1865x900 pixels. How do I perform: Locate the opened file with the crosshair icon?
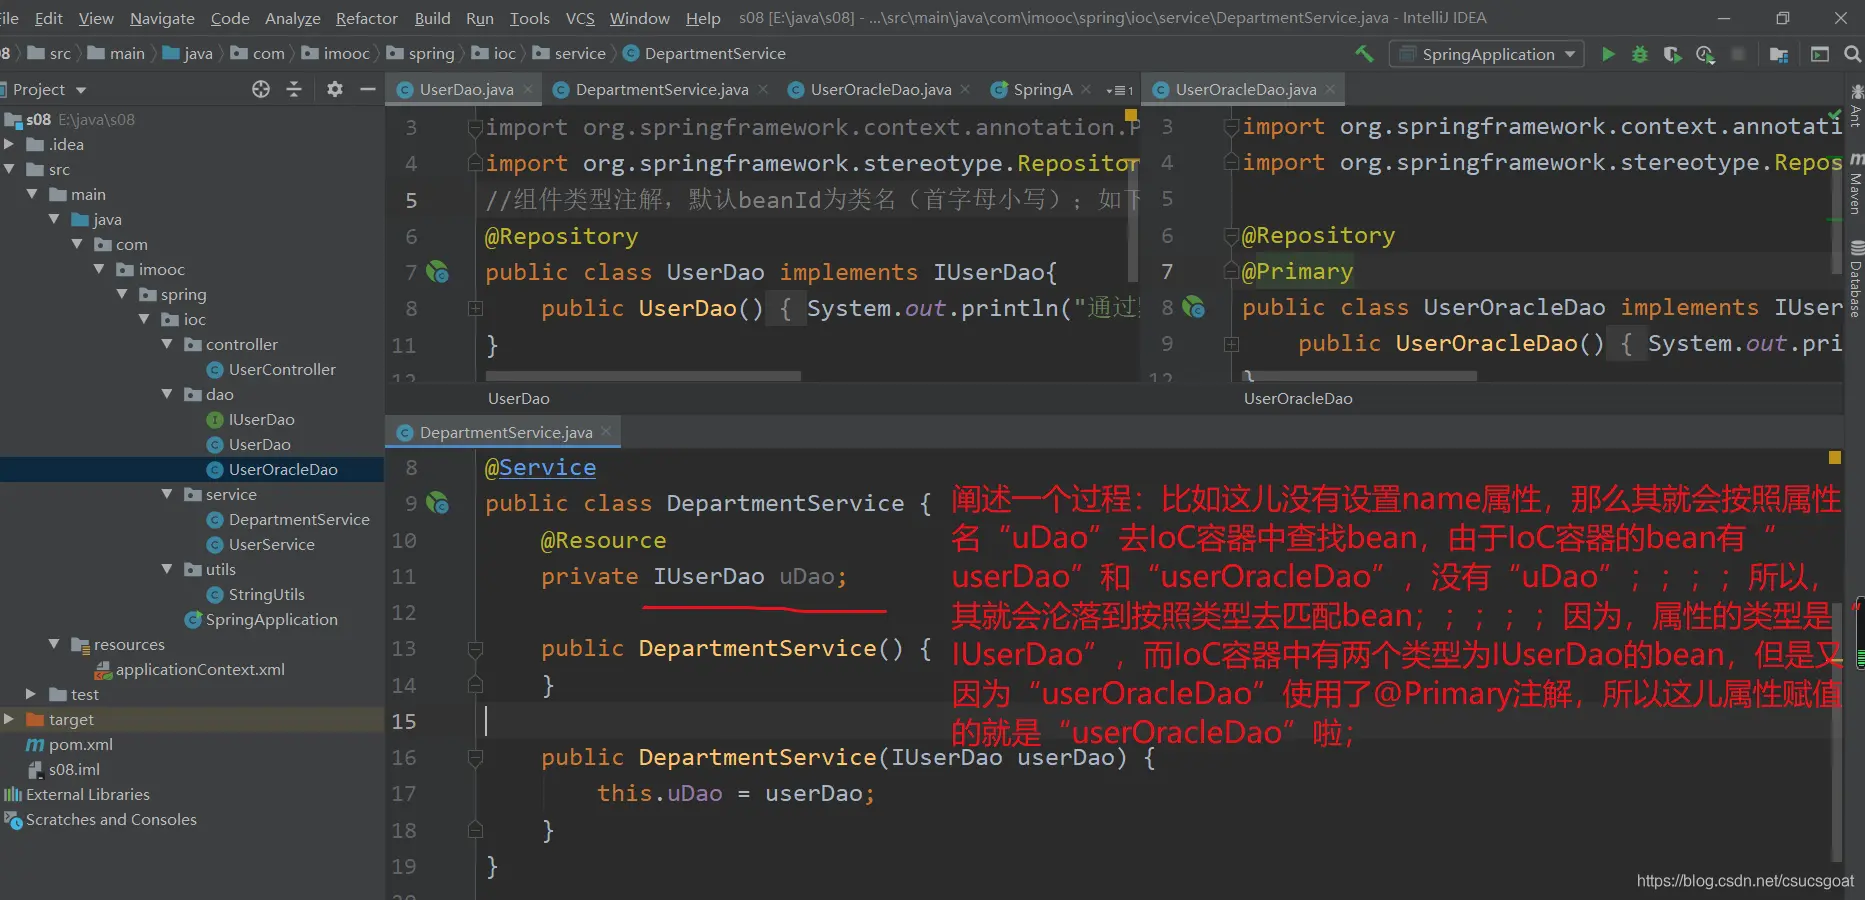point(261,89)
